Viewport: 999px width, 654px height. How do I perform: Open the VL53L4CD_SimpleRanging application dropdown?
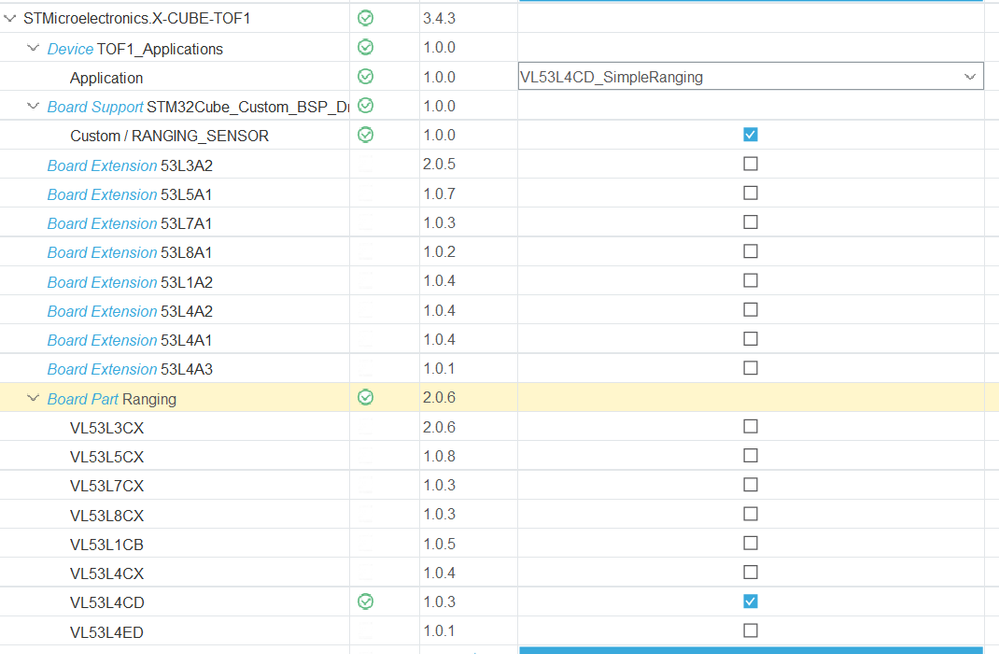(751, 76)
